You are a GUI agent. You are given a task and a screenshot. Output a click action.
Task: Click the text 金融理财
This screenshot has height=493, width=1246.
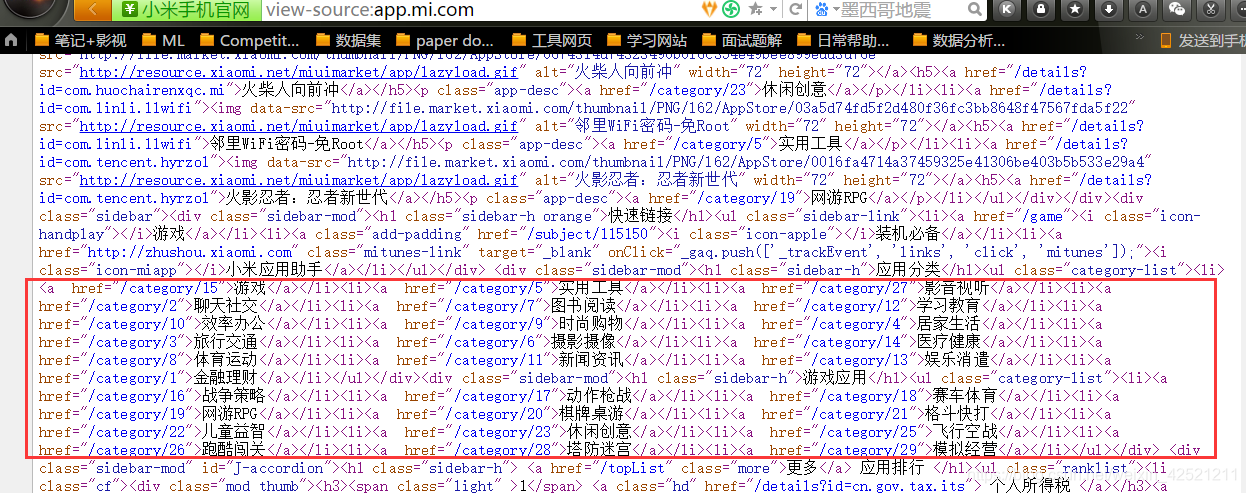(x=226, y=378)
